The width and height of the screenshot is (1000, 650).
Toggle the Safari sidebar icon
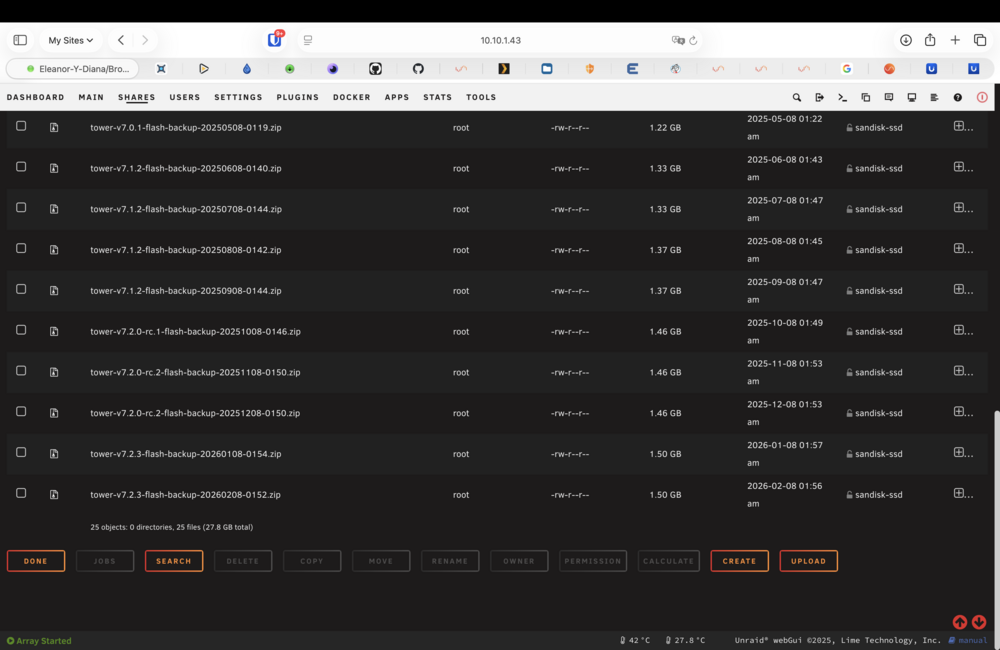tap(20, 40)
